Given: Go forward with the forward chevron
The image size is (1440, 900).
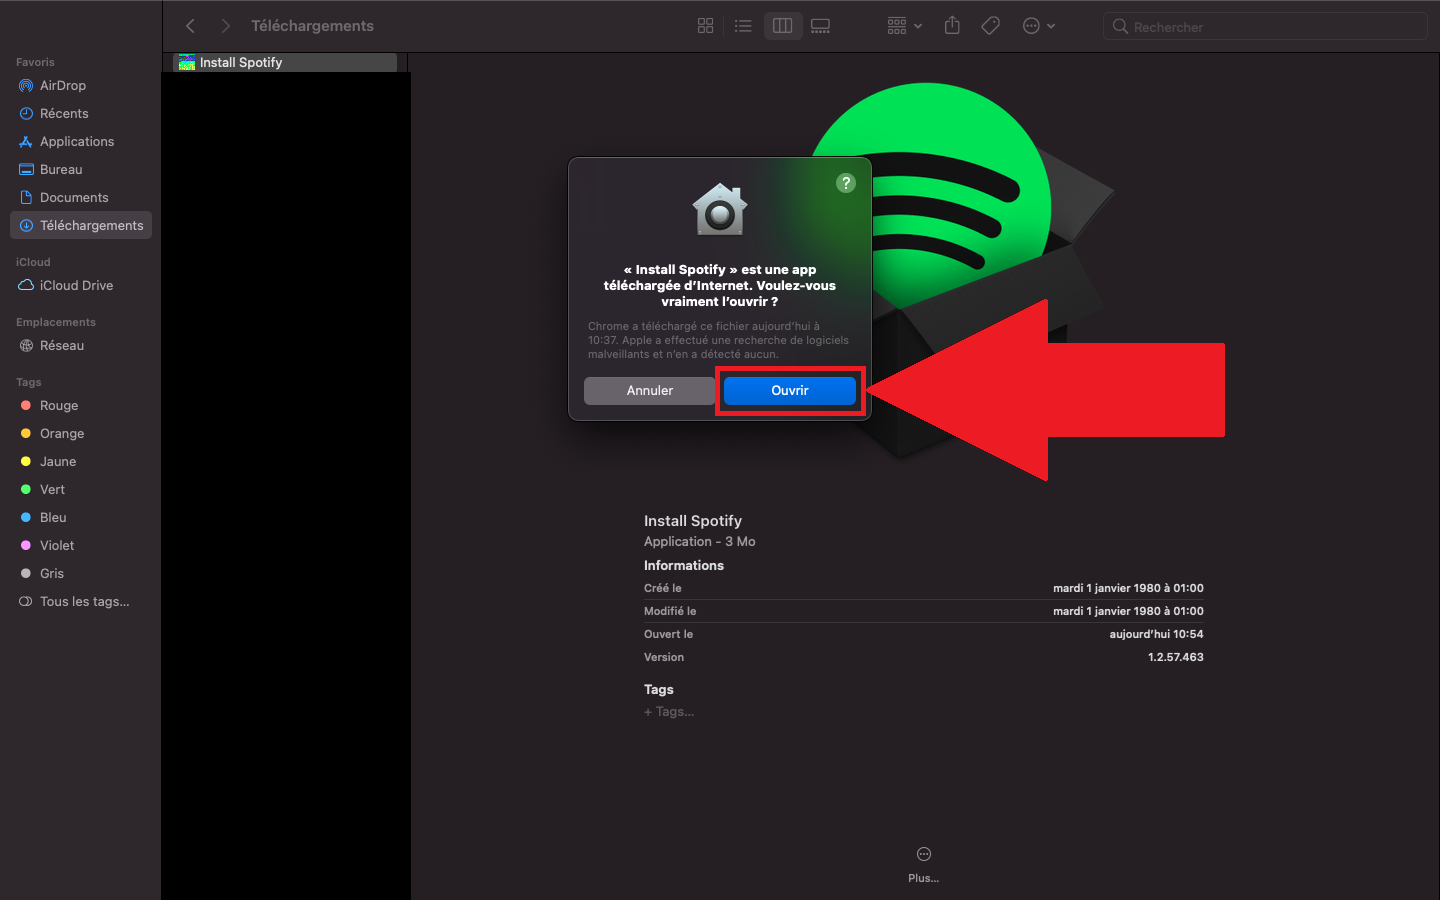Looking at the screenshot, I should 225,26.
